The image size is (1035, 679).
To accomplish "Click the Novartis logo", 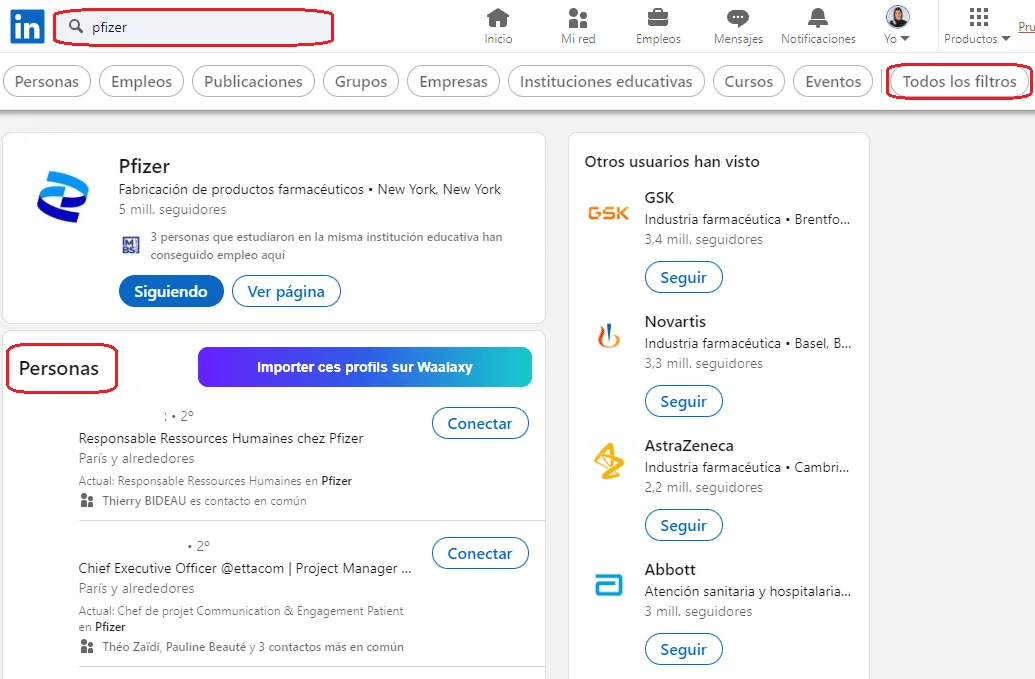I will point(608,337).
